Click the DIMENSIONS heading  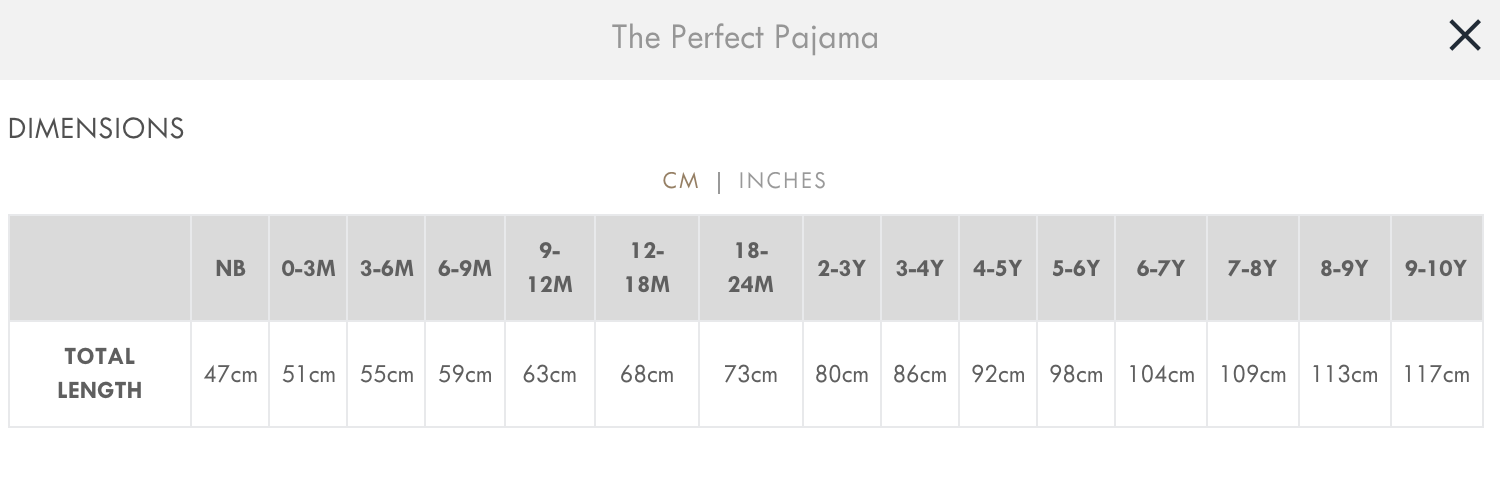pyautogui.click(x=96, y=129)
